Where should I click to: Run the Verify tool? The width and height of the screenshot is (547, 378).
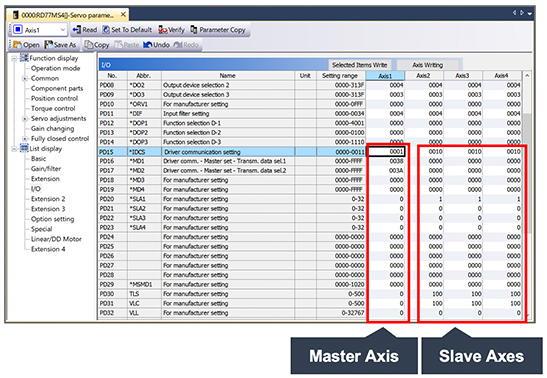[x=162, y=30]
